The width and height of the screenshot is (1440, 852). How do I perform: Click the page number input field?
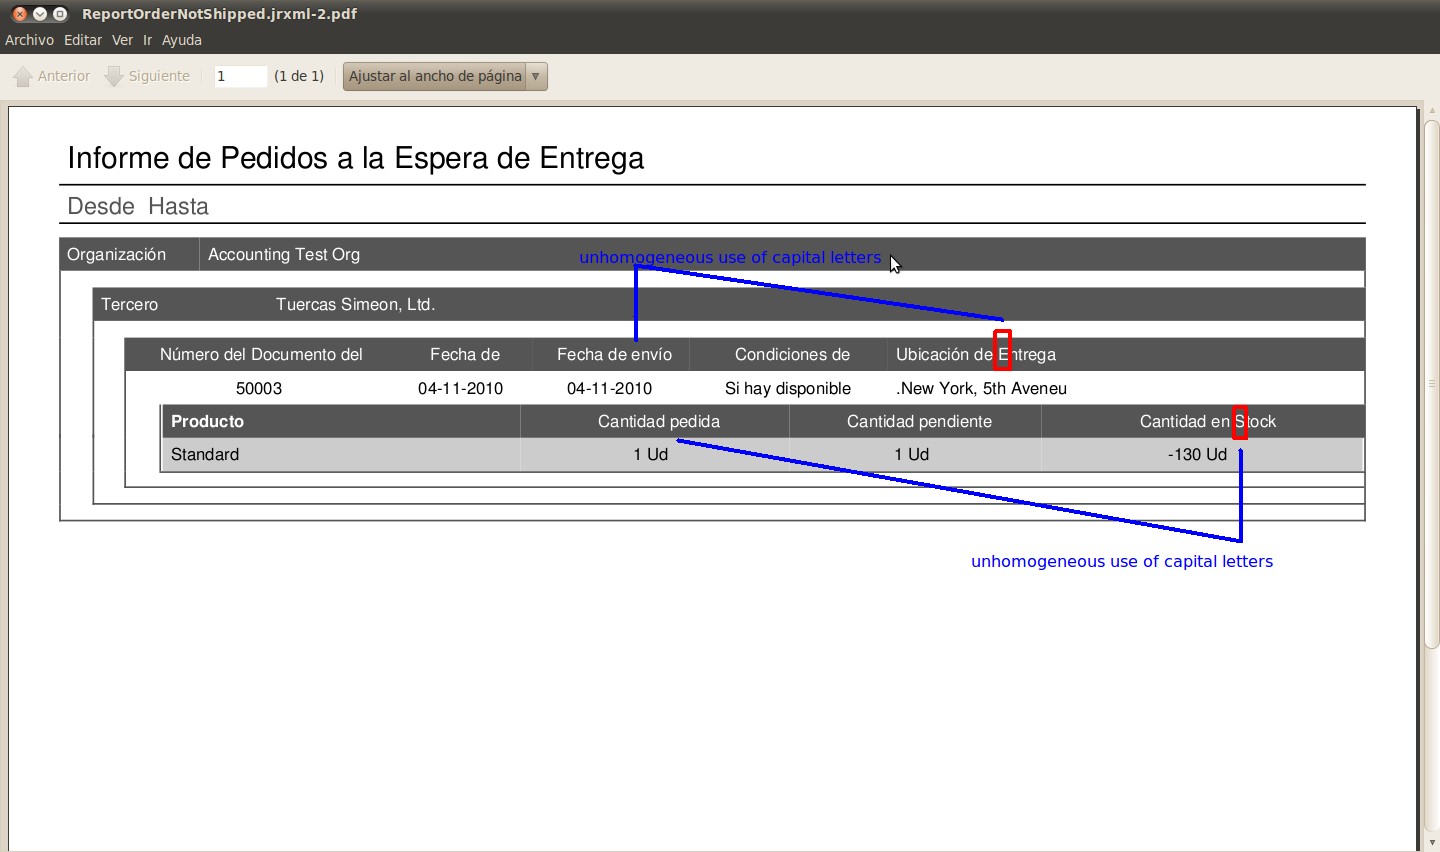(x=241, y=76)
